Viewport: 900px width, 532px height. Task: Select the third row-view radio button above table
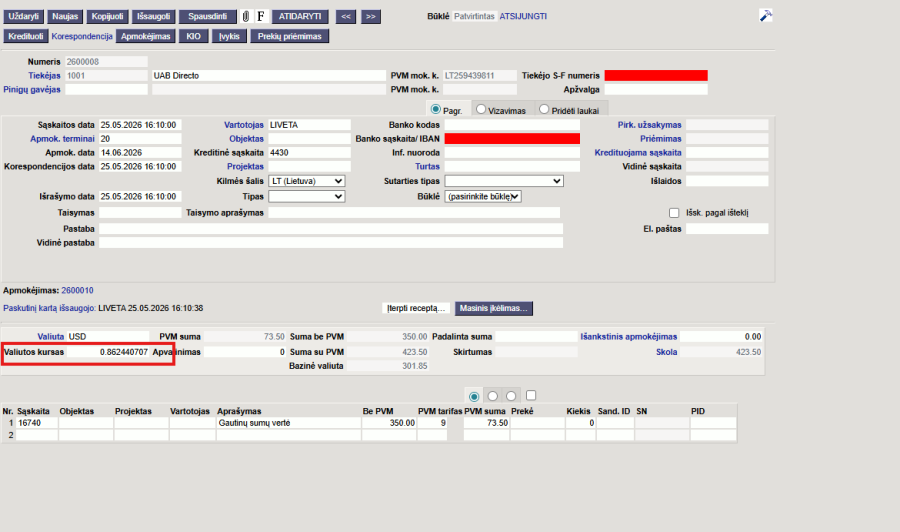pyautogui.click(x=511, y=396)
